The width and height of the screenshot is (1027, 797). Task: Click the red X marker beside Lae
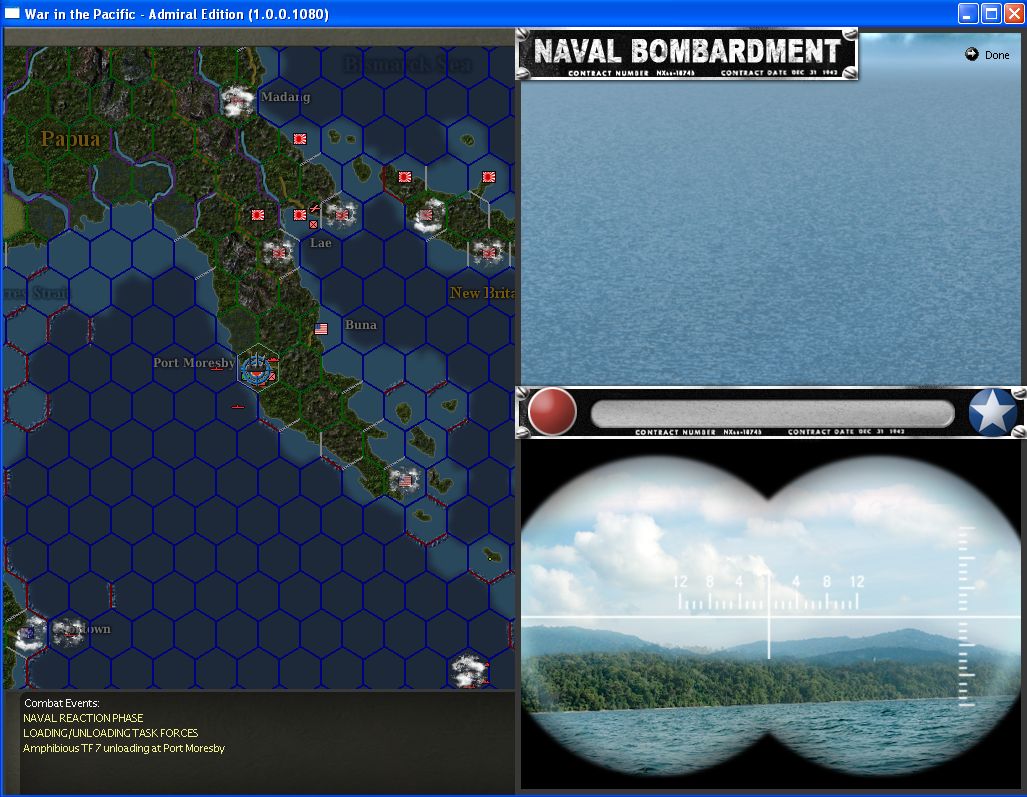(313, 225)
